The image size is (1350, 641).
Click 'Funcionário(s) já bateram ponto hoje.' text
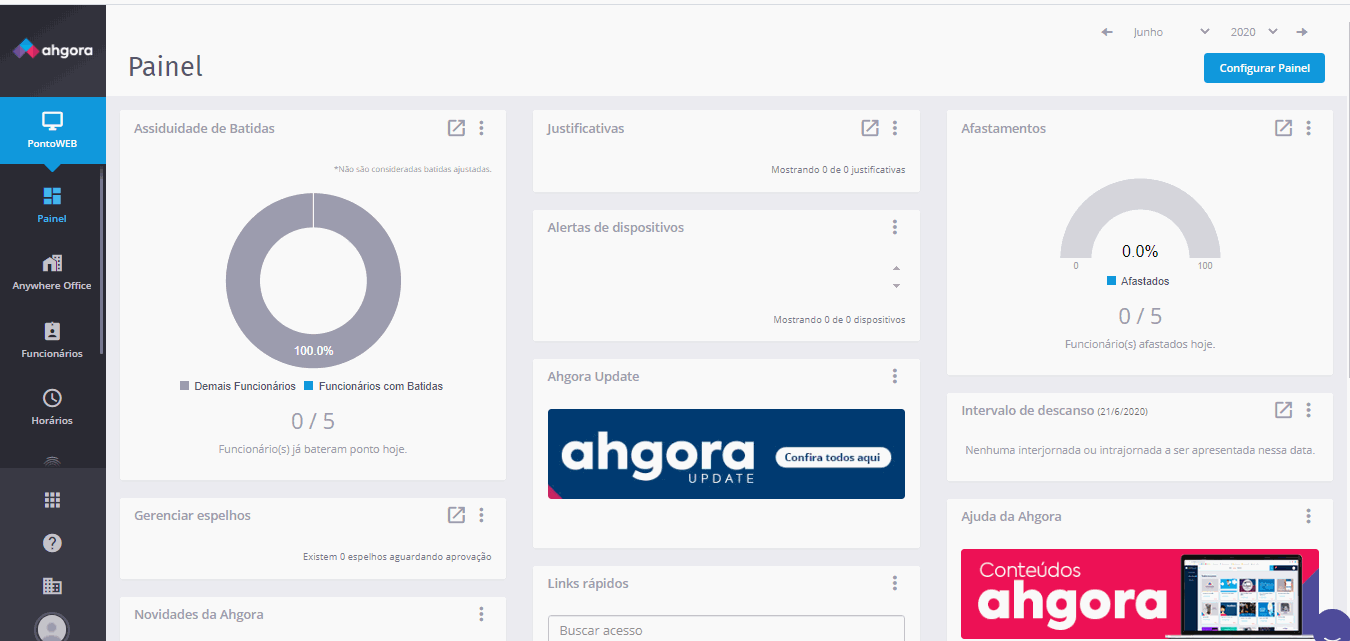click(313, 449)
